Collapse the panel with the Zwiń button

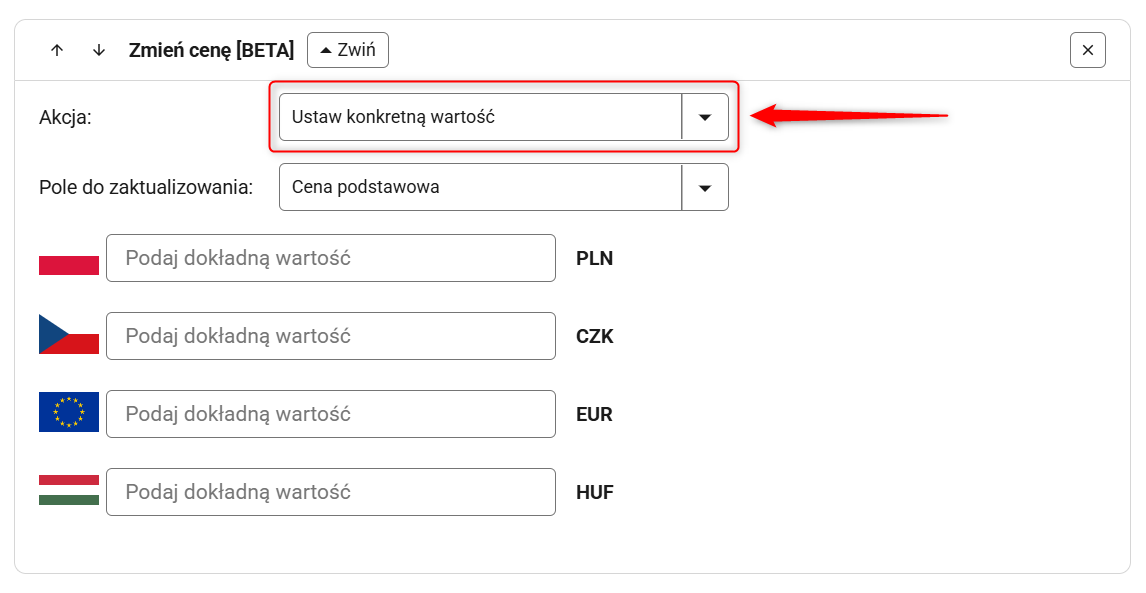tap(348, 50)
